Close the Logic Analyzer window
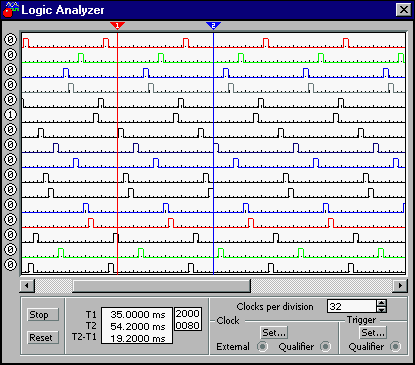 click(404, 9)
